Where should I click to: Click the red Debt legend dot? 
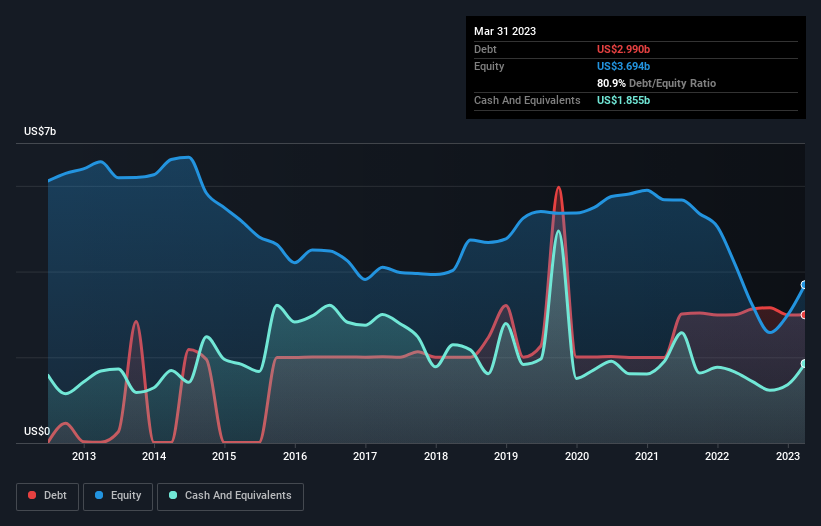(x=32, y=495)
